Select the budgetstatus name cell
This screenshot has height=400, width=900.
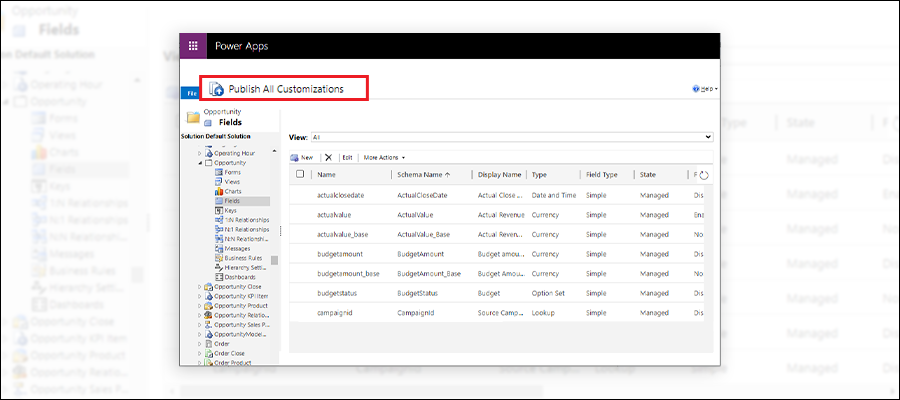(337, 293)
